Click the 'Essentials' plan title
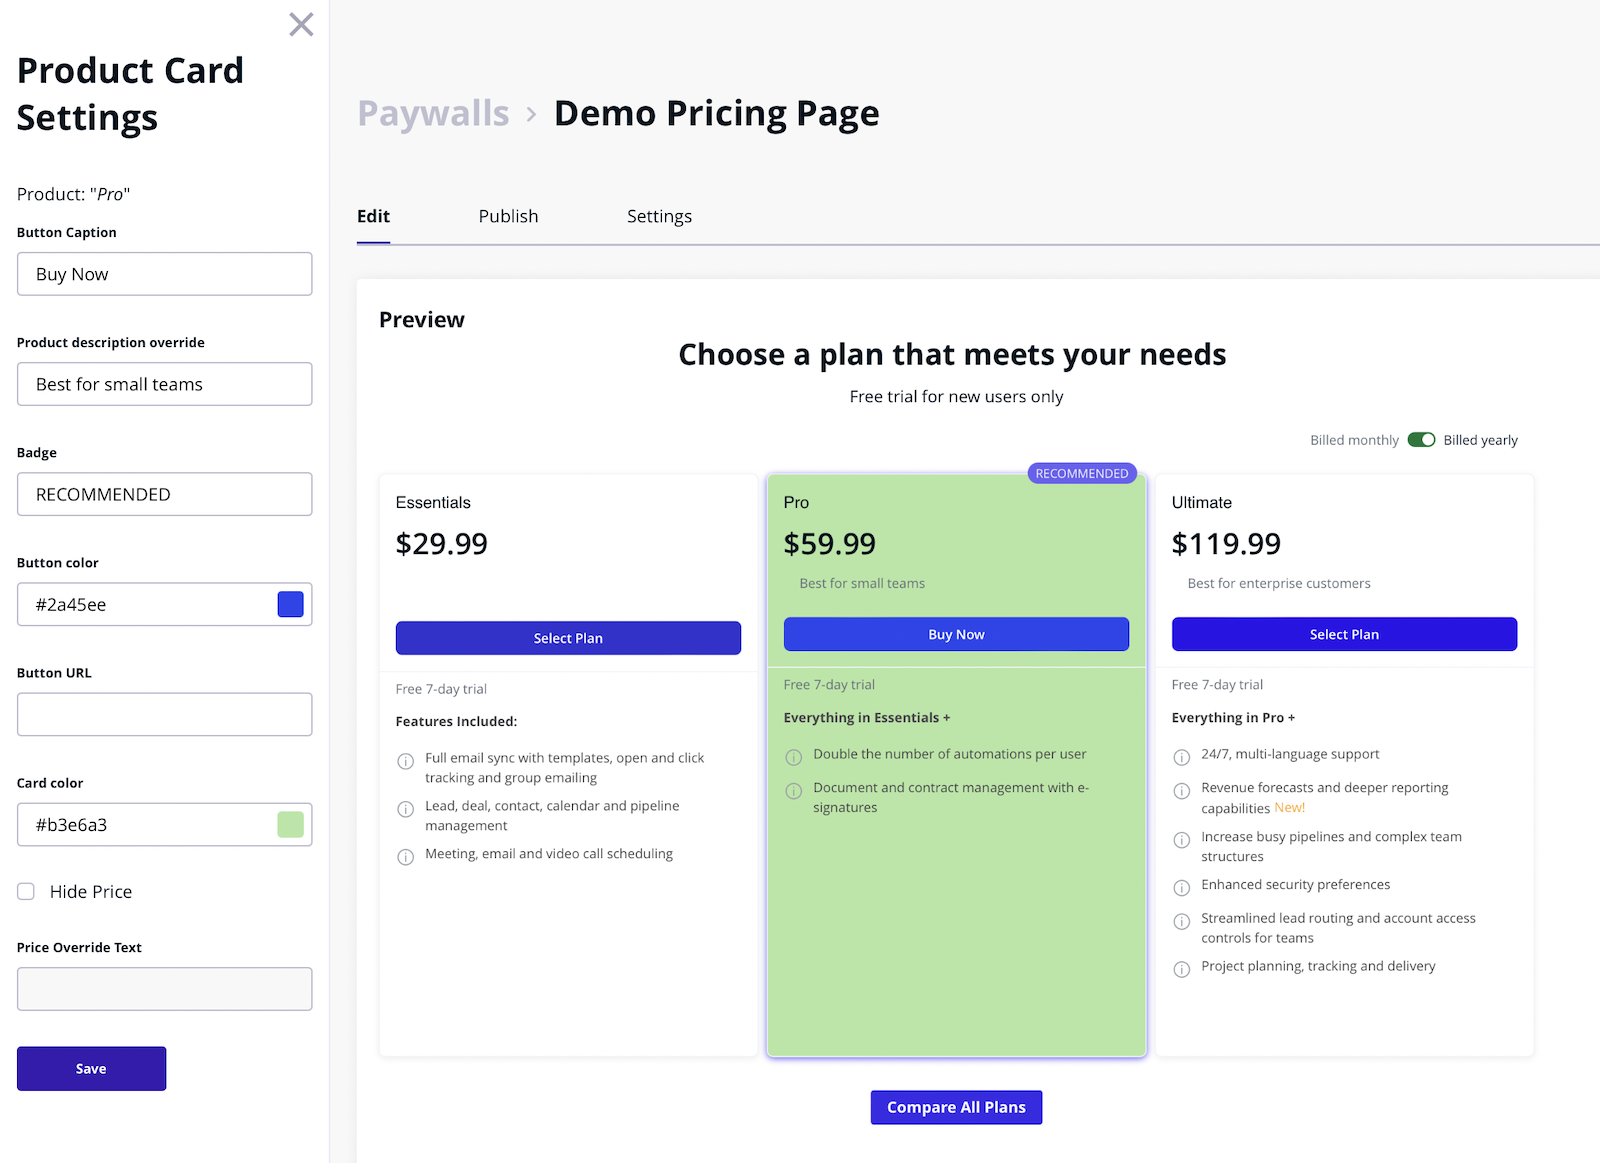This screenshot has height=1163, width=1600. pos(433,502)
